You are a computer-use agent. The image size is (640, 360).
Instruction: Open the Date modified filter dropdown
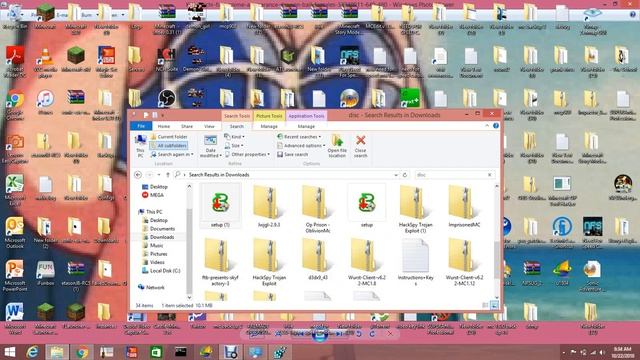(211, 147)
